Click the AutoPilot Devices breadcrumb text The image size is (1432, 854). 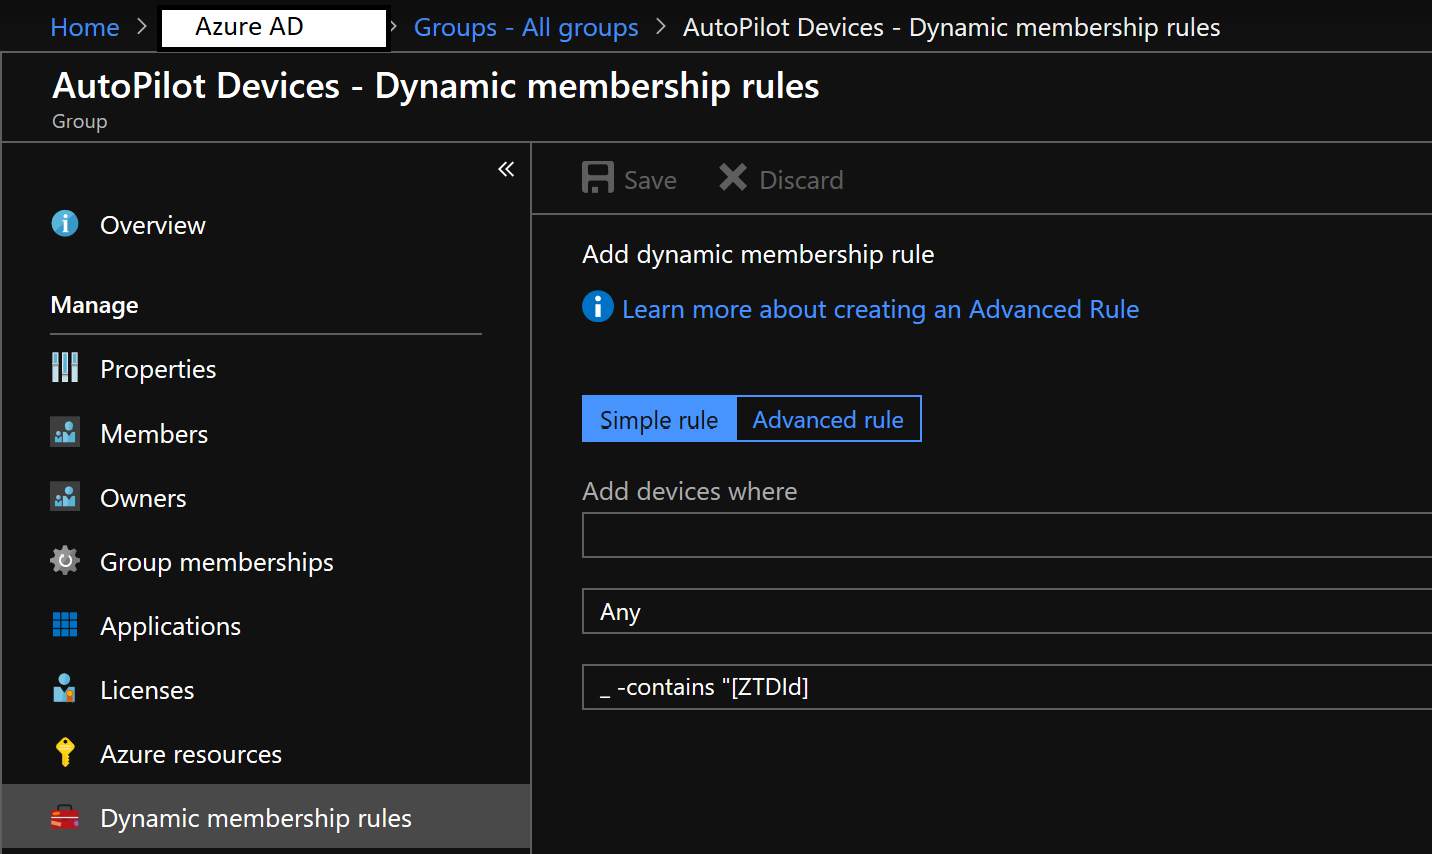tap(951, 27)
